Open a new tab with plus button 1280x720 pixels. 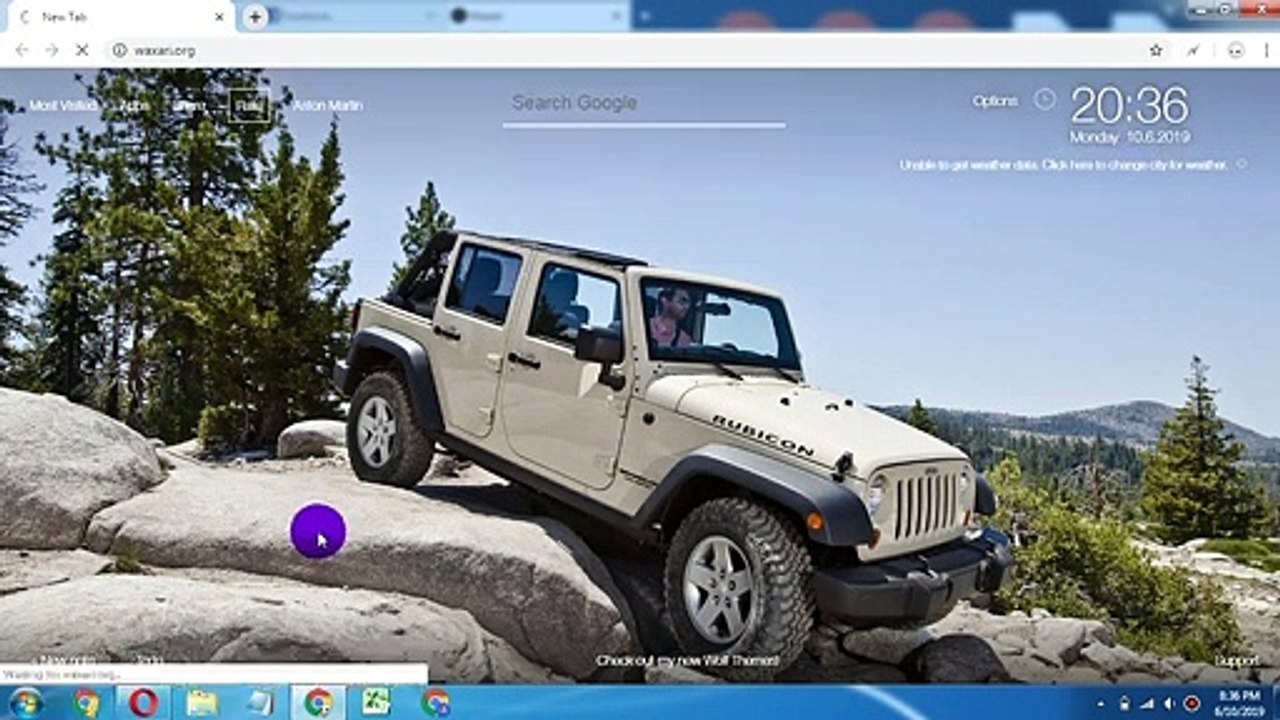[255, 16]
